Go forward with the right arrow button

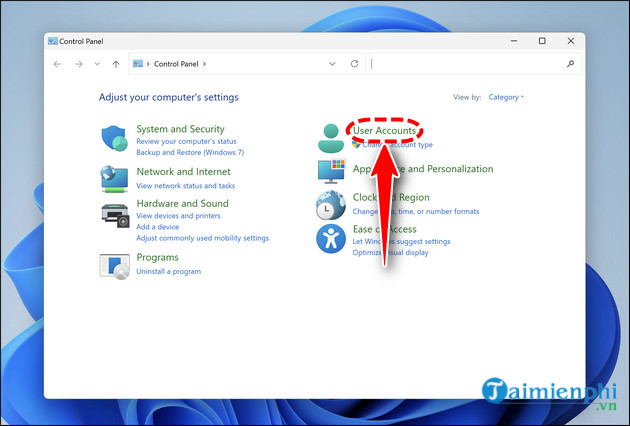pos(79,64)
